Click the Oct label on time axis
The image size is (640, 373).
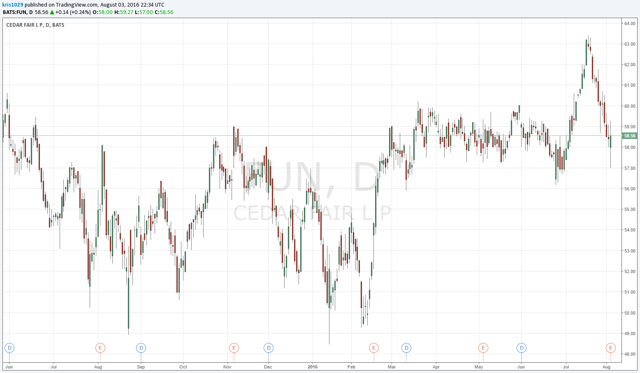pos(183,367)
